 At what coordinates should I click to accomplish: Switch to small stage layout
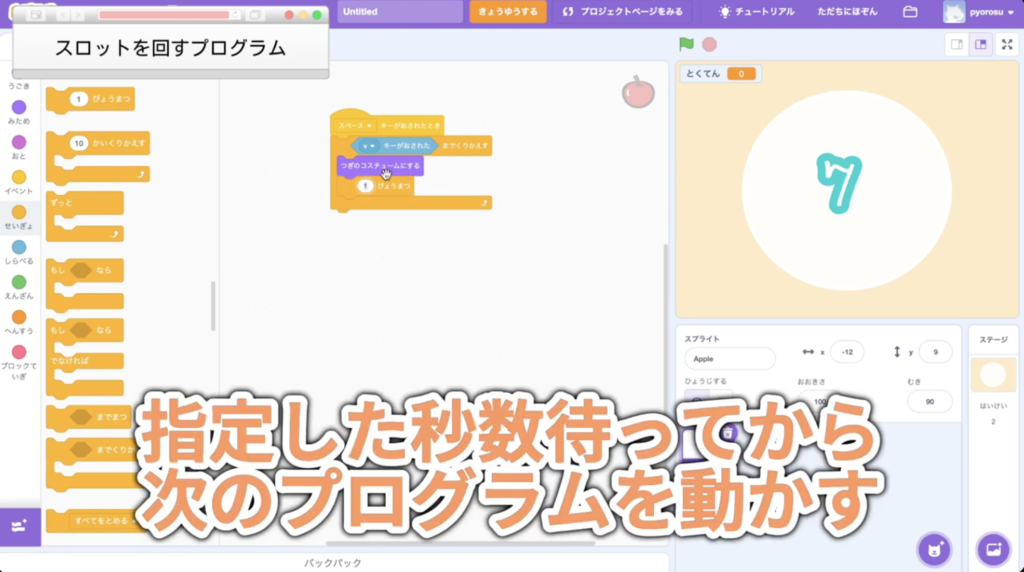(957, 44)
